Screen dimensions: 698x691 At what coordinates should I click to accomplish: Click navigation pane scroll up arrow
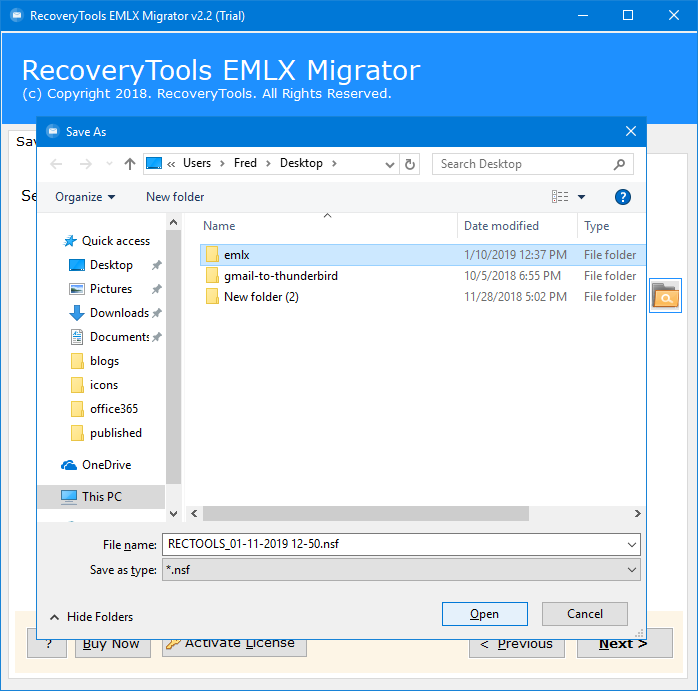tap(174, 222)
